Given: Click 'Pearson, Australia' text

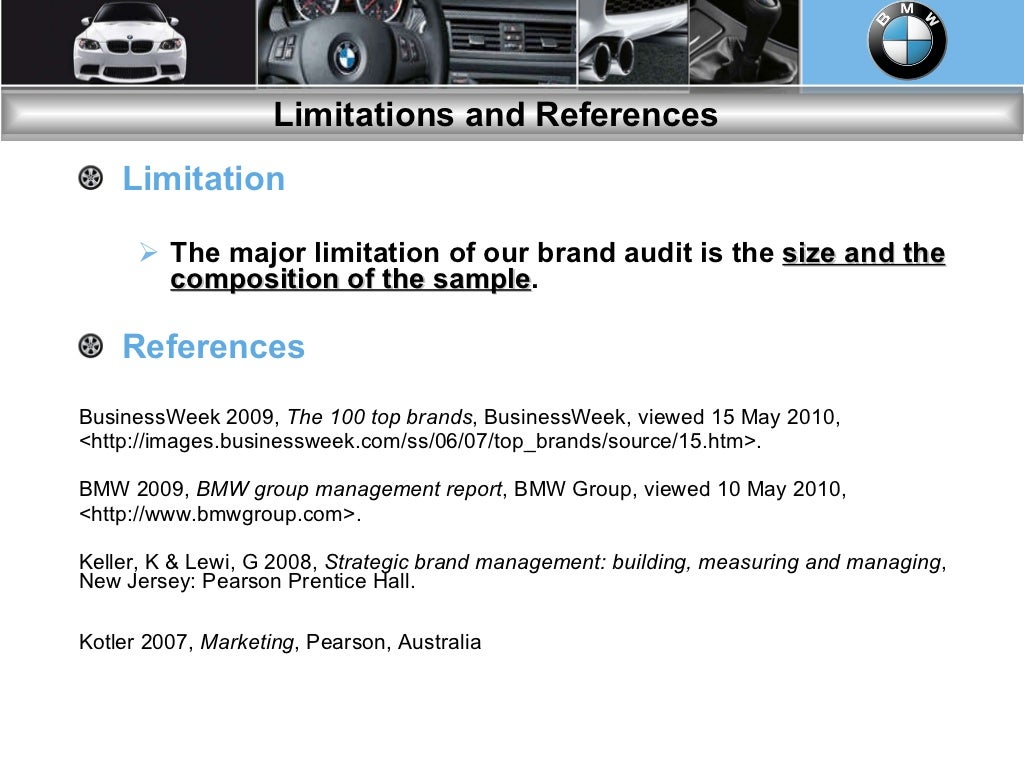Looking at the screenshot, I should click(x=394, y=642).
